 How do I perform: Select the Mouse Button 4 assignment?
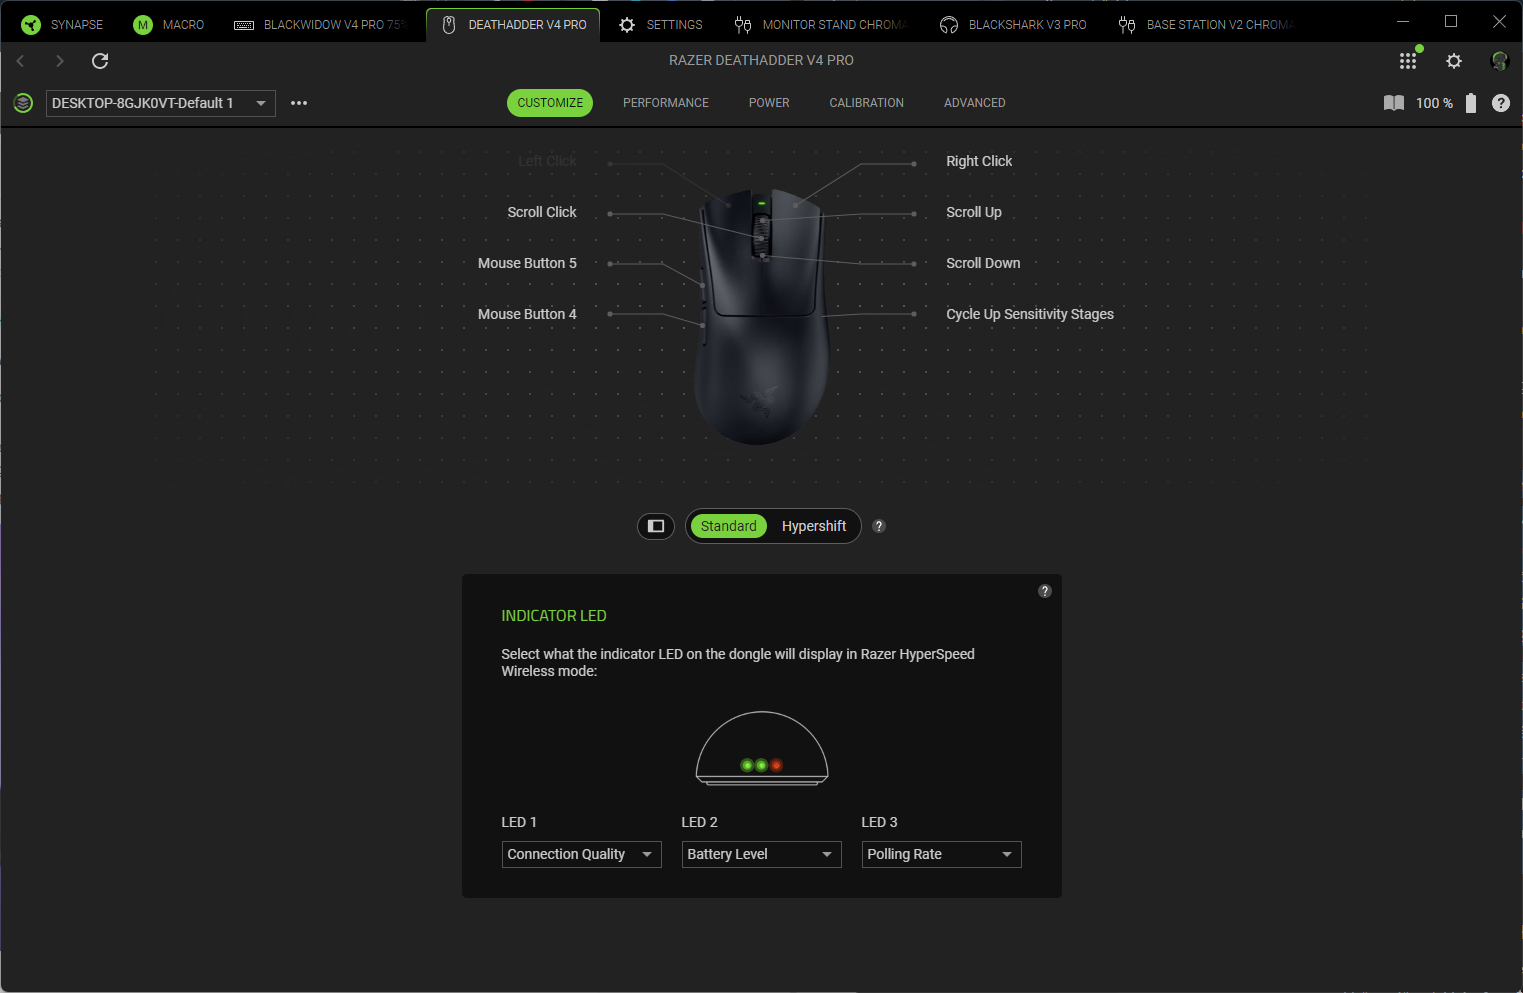tap(527, 314)
